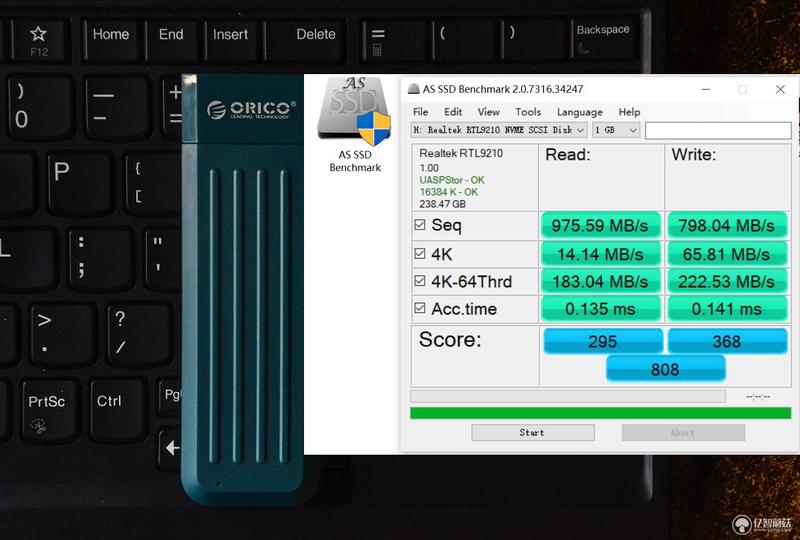Click the Realtek RTL9210 device name text
800x540 pixels.
461,153
